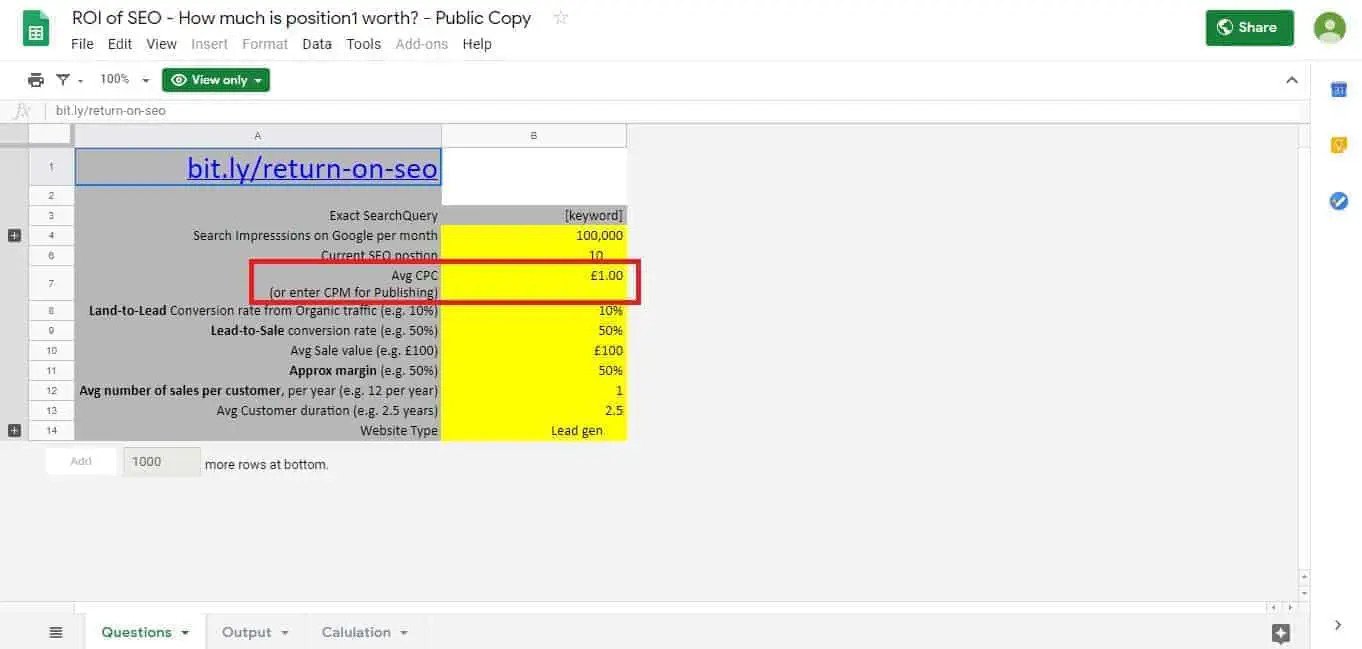
Task: Open the Insert menu
Action: pos(210,44)
